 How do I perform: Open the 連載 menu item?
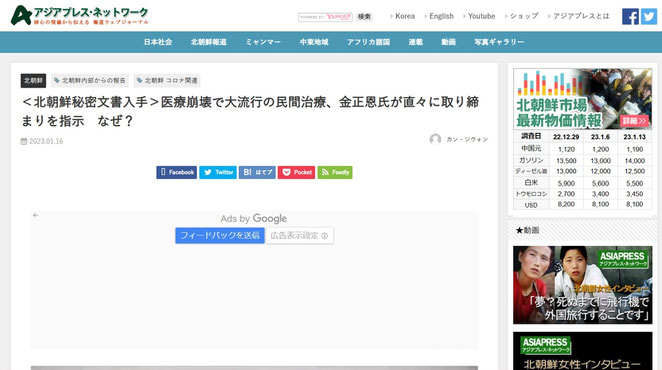click(x=415, y=42)
